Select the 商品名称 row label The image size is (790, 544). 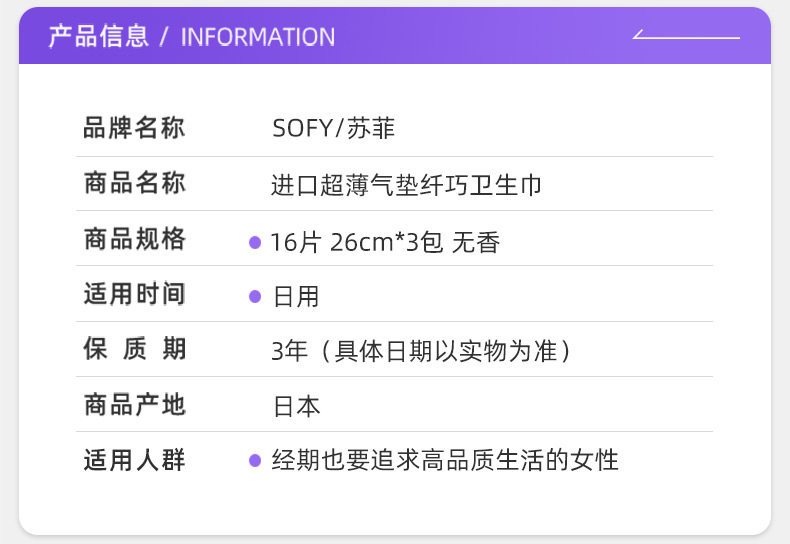[x=134, y=184]
